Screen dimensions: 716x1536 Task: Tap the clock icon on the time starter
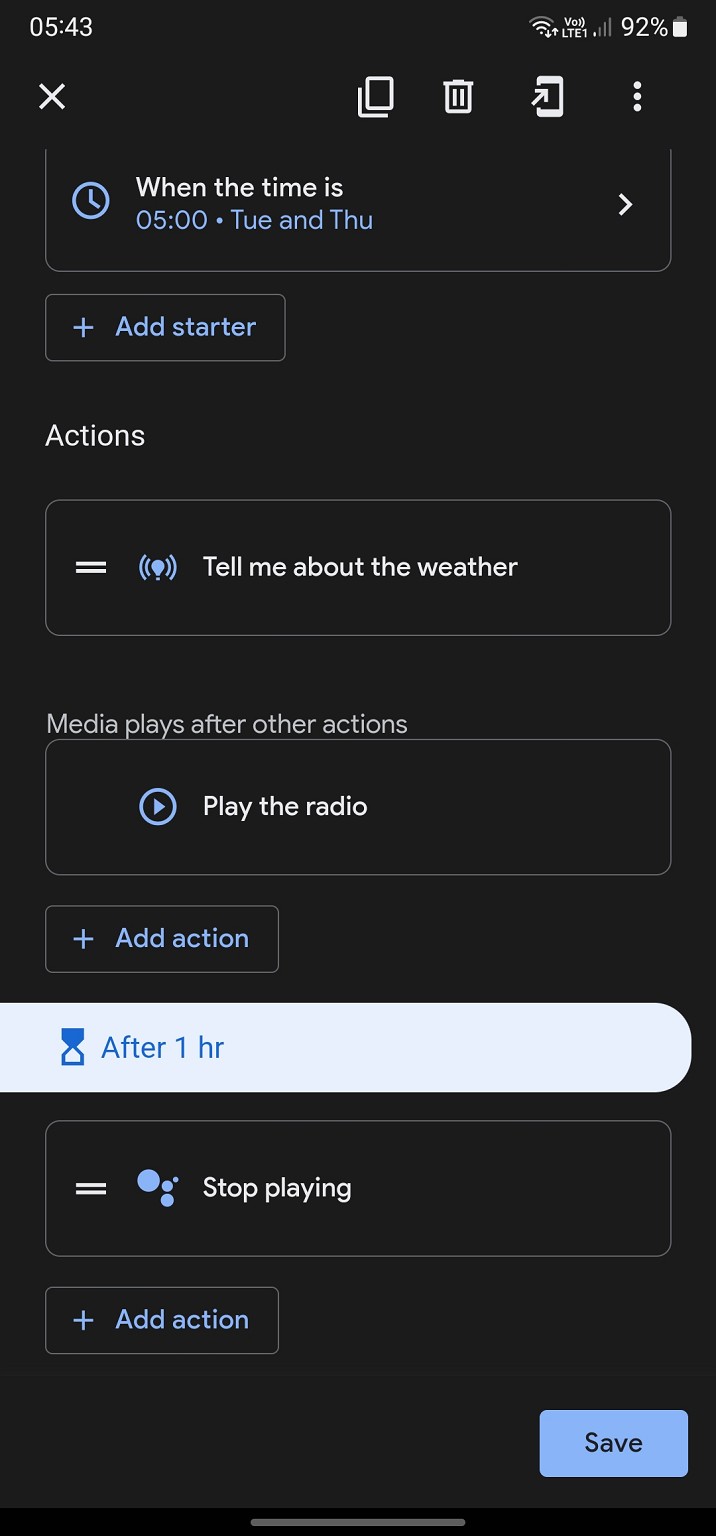91,203
